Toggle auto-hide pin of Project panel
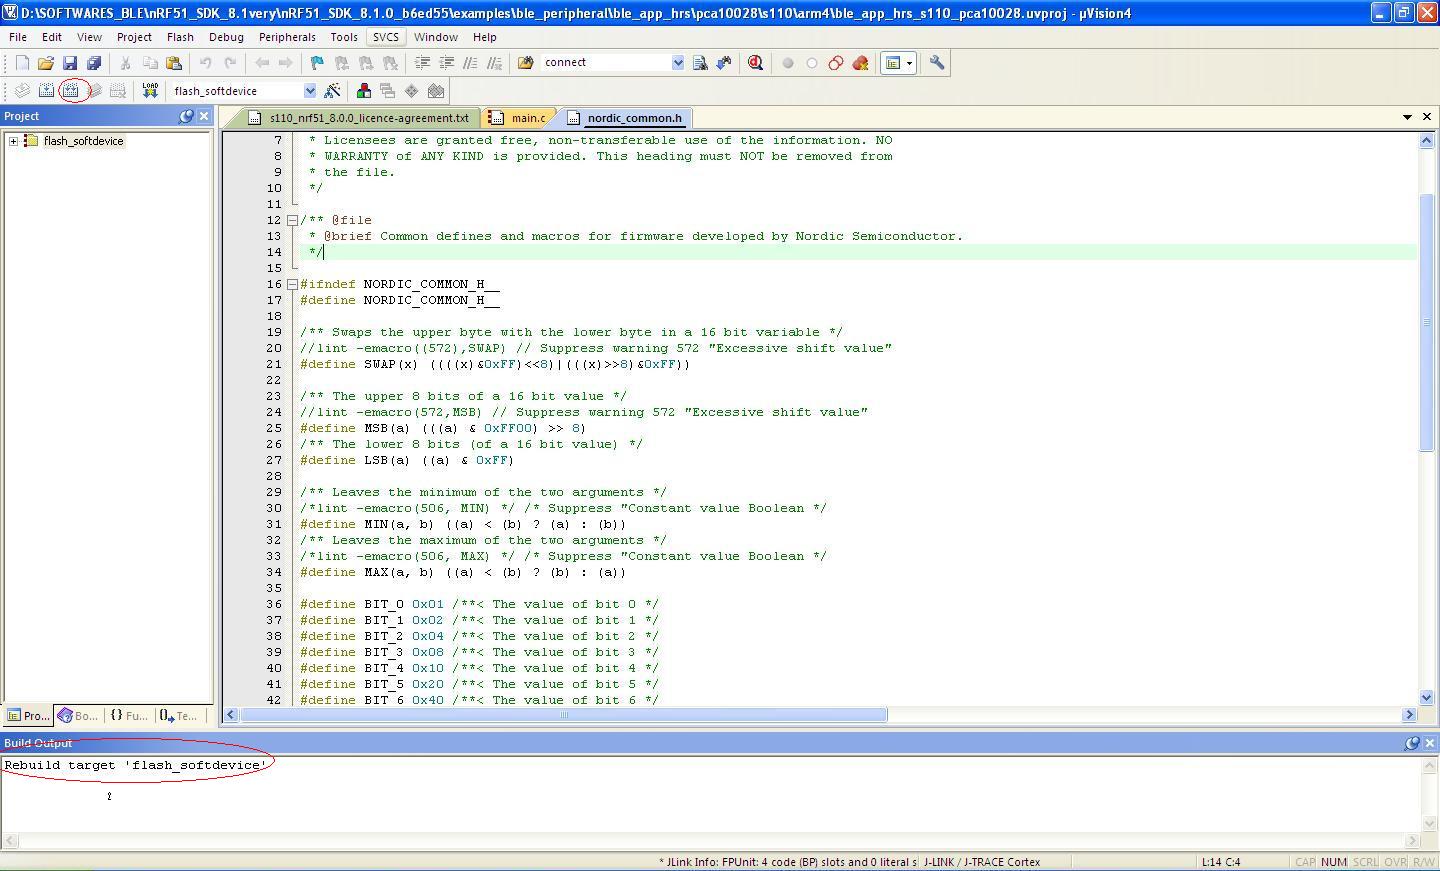This screenshot has height=871, width=1440. (186, 116)
